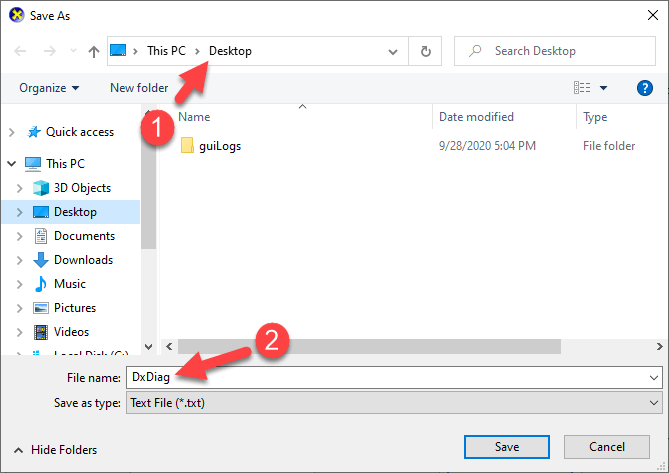The height and width of the screenshot is (473, 669).
Task: Expand the Quick access node
Action: pyautogui.click(x=12, y=132)
